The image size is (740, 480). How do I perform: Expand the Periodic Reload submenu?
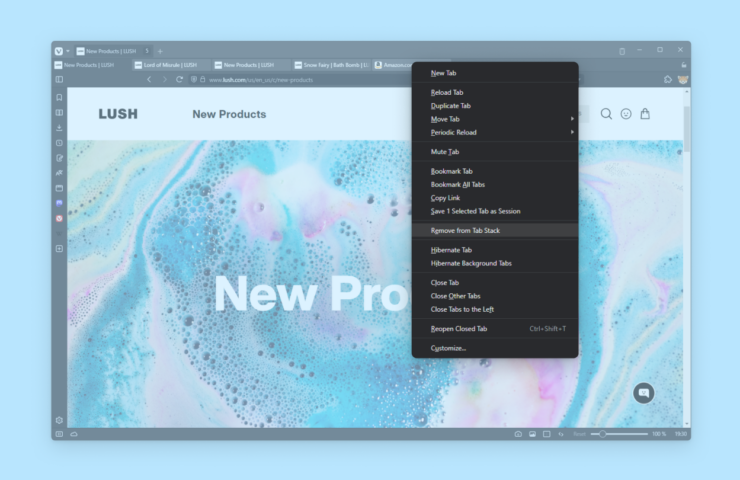pos(495,132)
